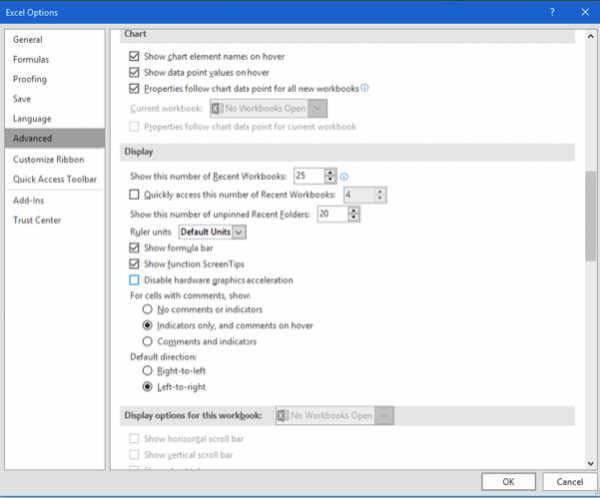Click the 'For cells with comments, show:' label

pyautogui.click(x=190, y=296)
